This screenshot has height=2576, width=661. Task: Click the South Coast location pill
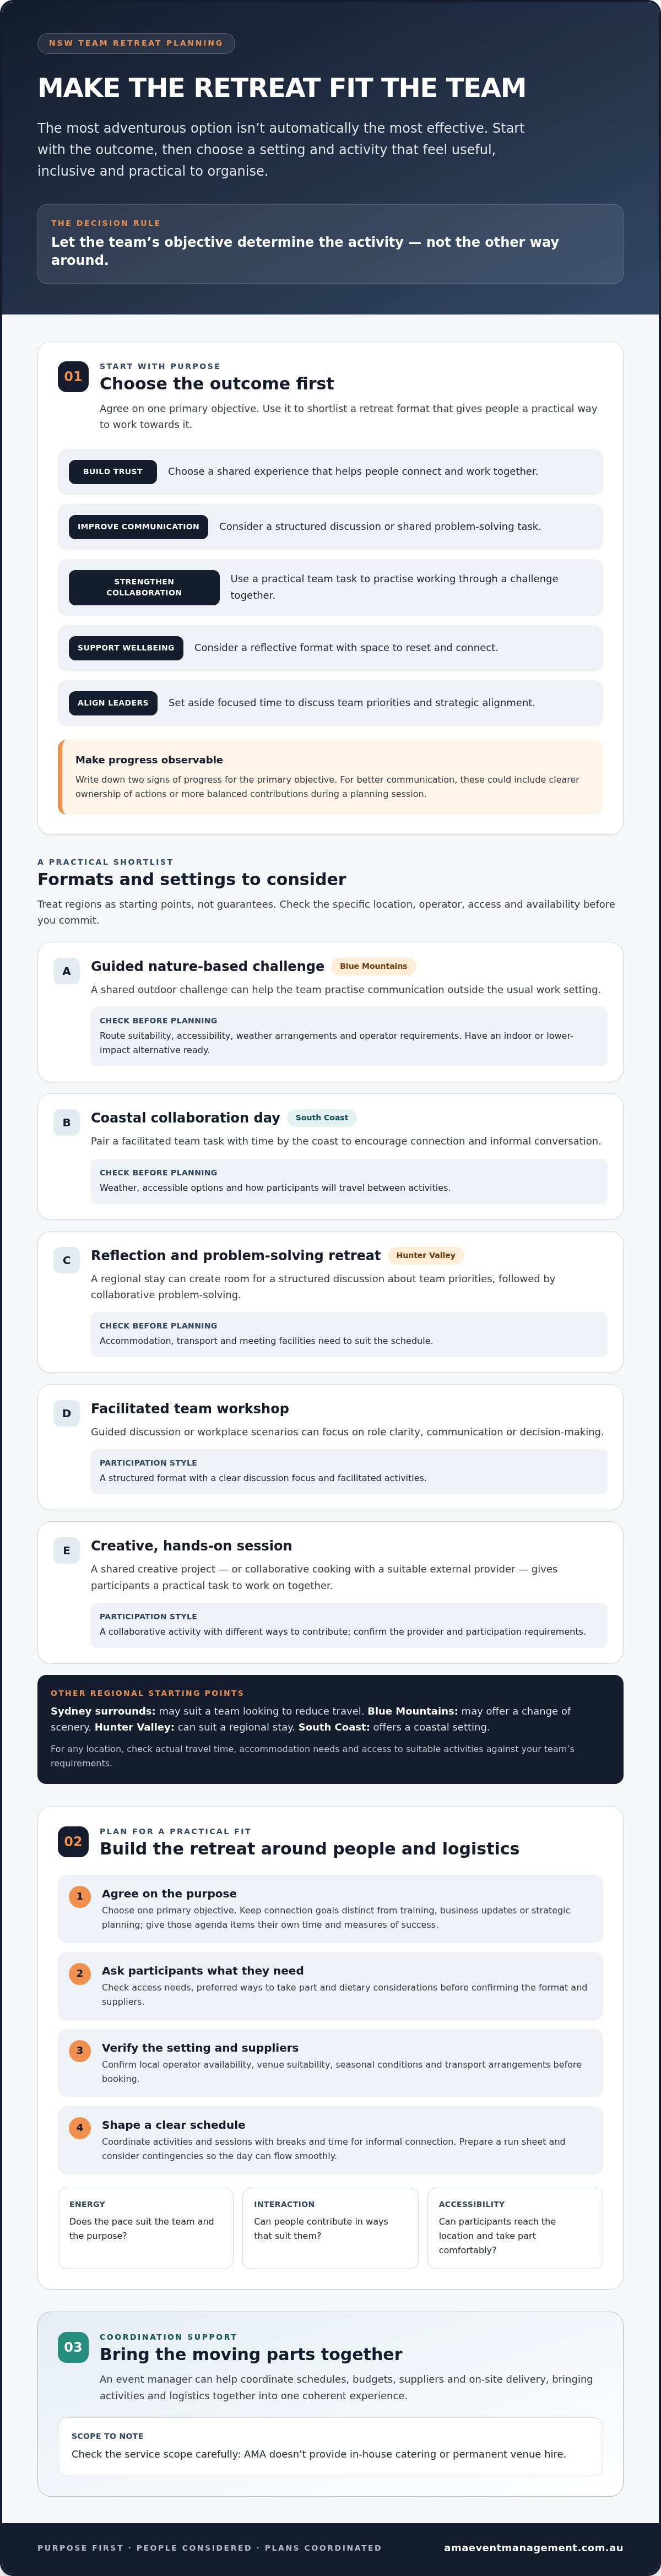pos(322,1118)
